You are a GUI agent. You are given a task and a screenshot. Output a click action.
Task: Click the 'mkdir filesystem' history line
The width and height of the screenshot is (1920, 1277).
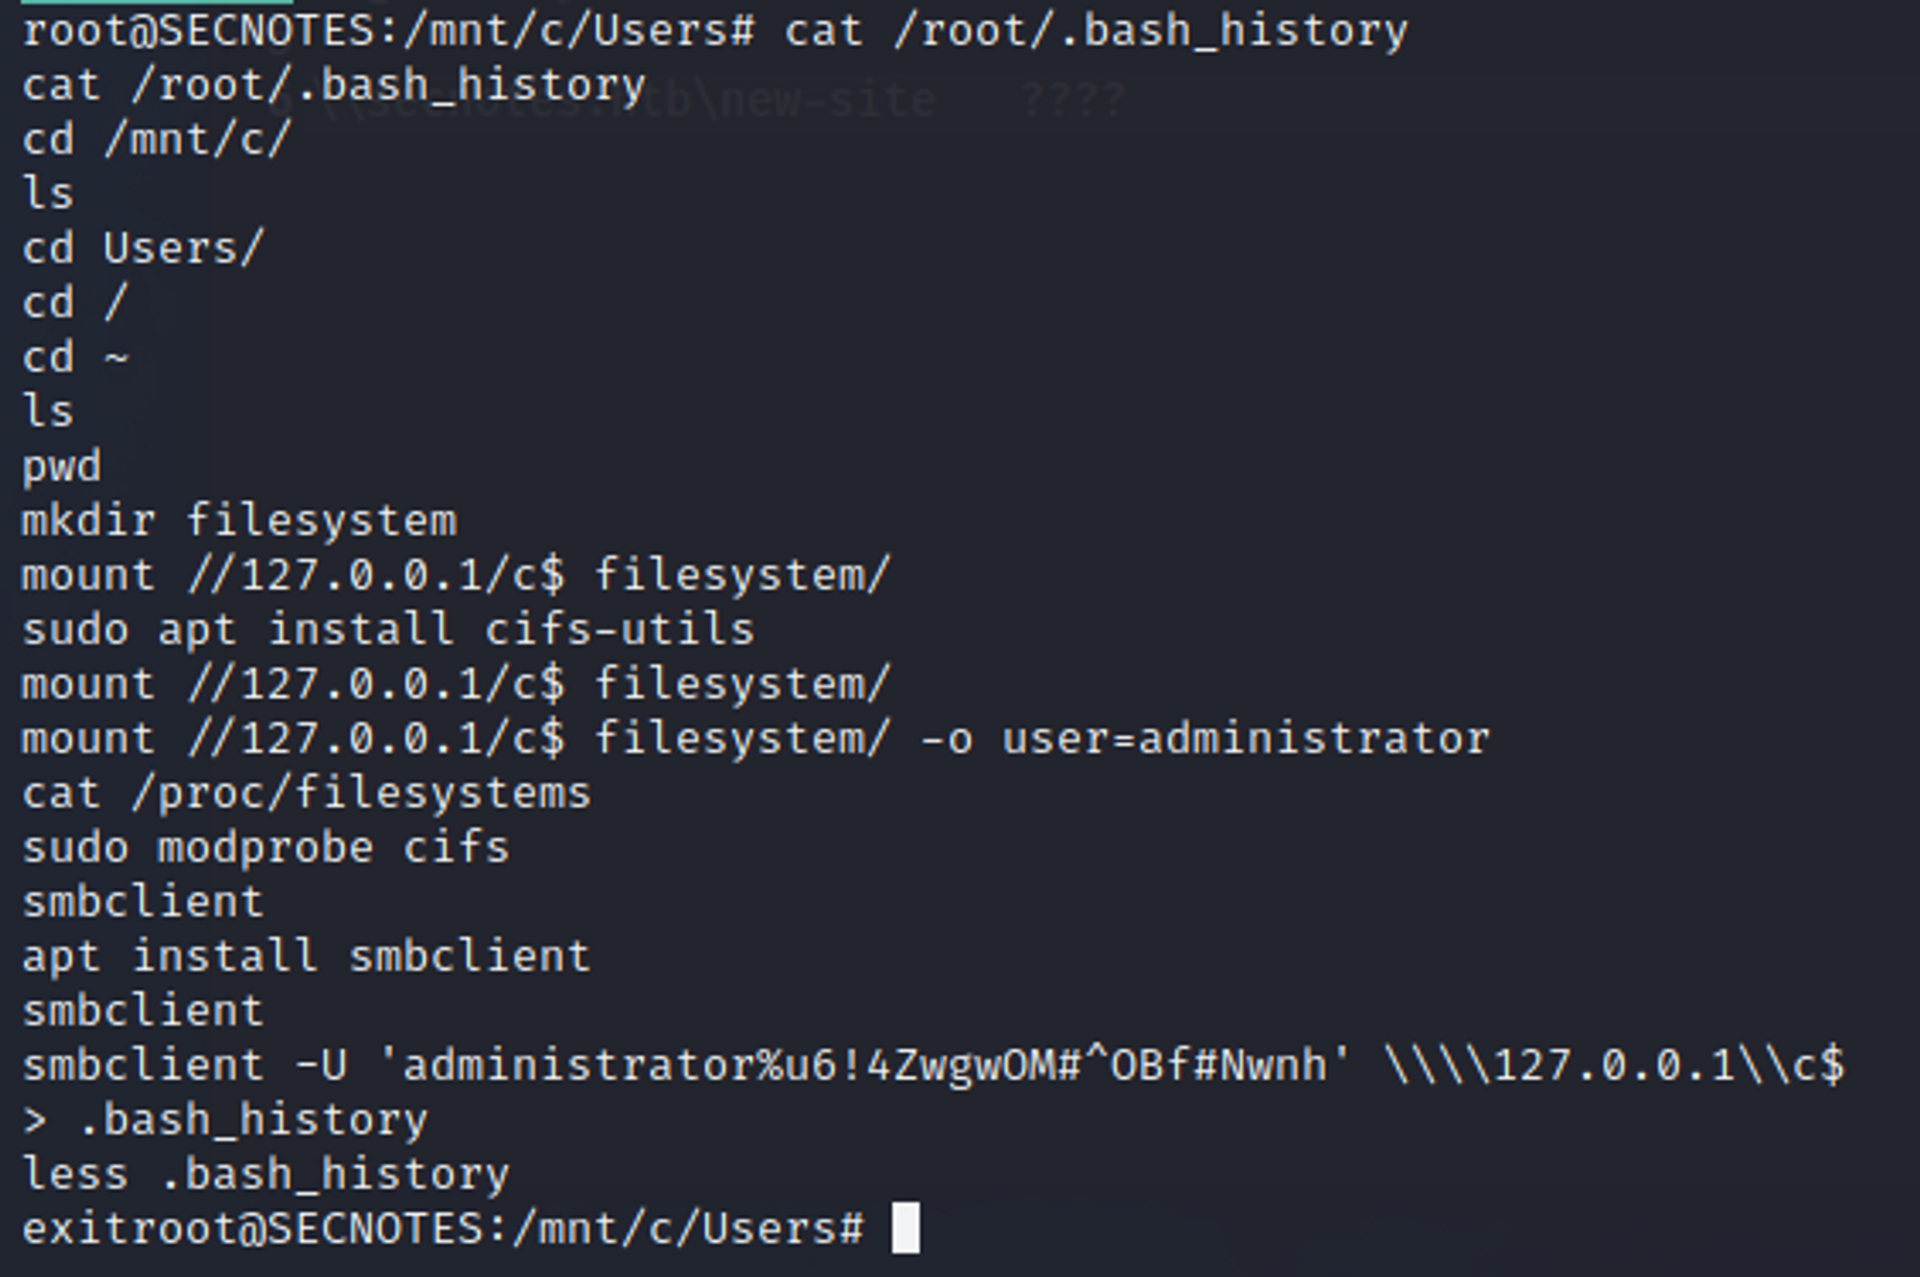point(240,521)
